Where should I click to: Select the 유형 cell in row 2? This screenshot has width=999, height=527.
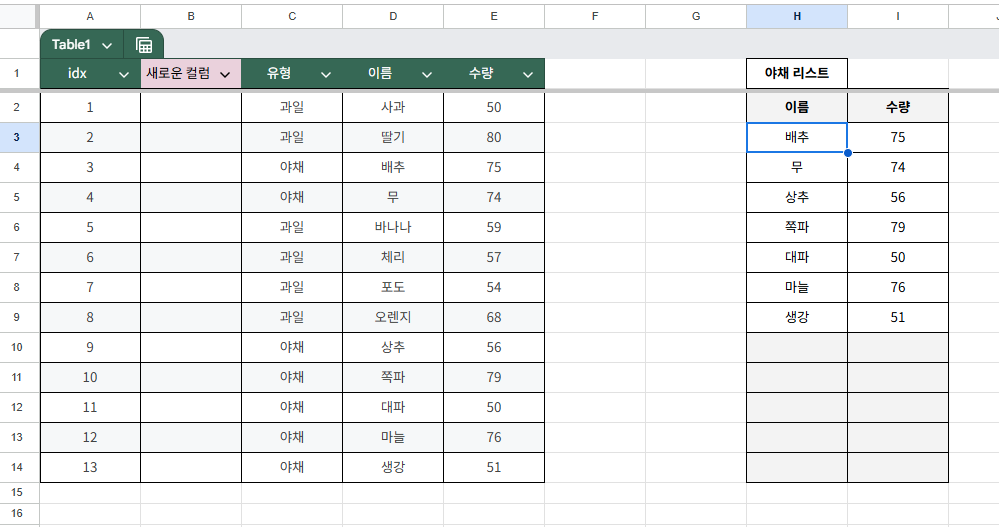(292, 107)
